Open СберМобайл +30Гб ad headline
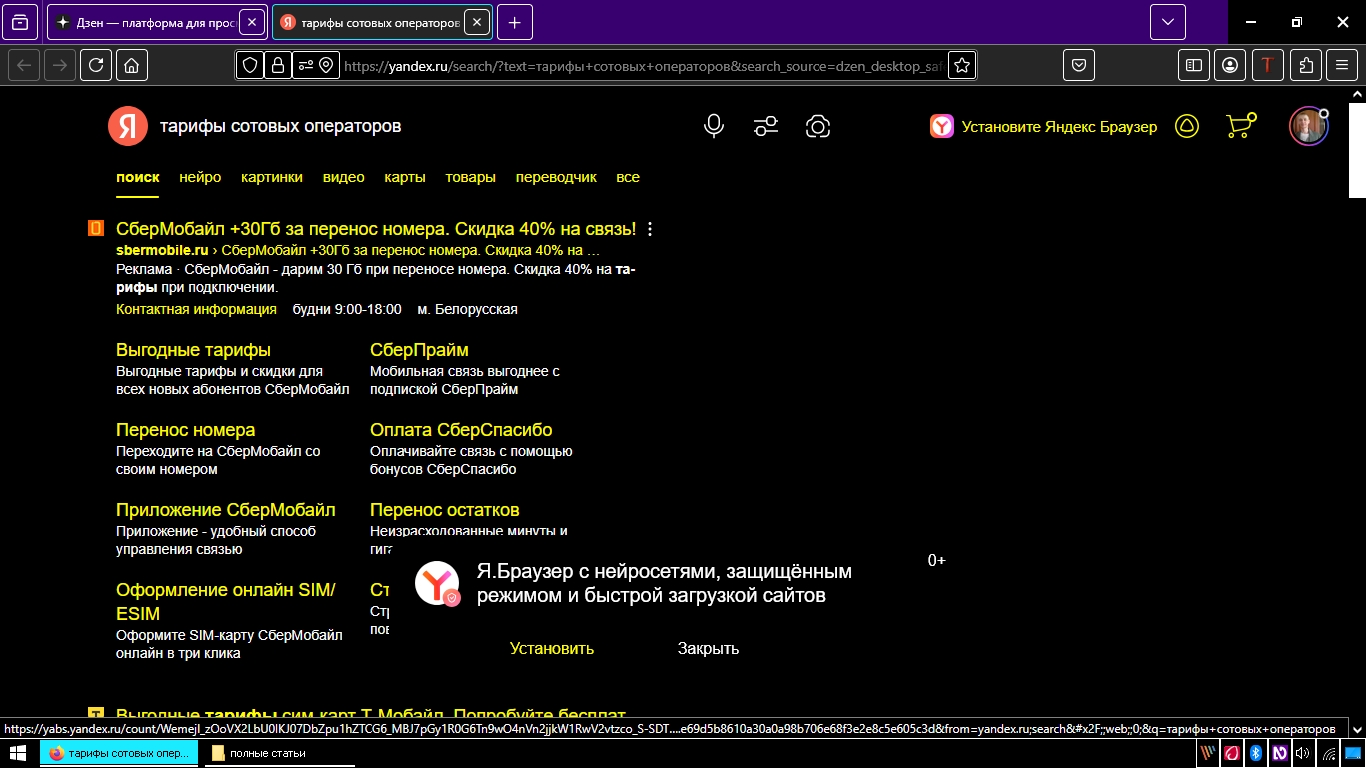Image resolution: width=1366 pixels, height=768 pixels. 376,229
